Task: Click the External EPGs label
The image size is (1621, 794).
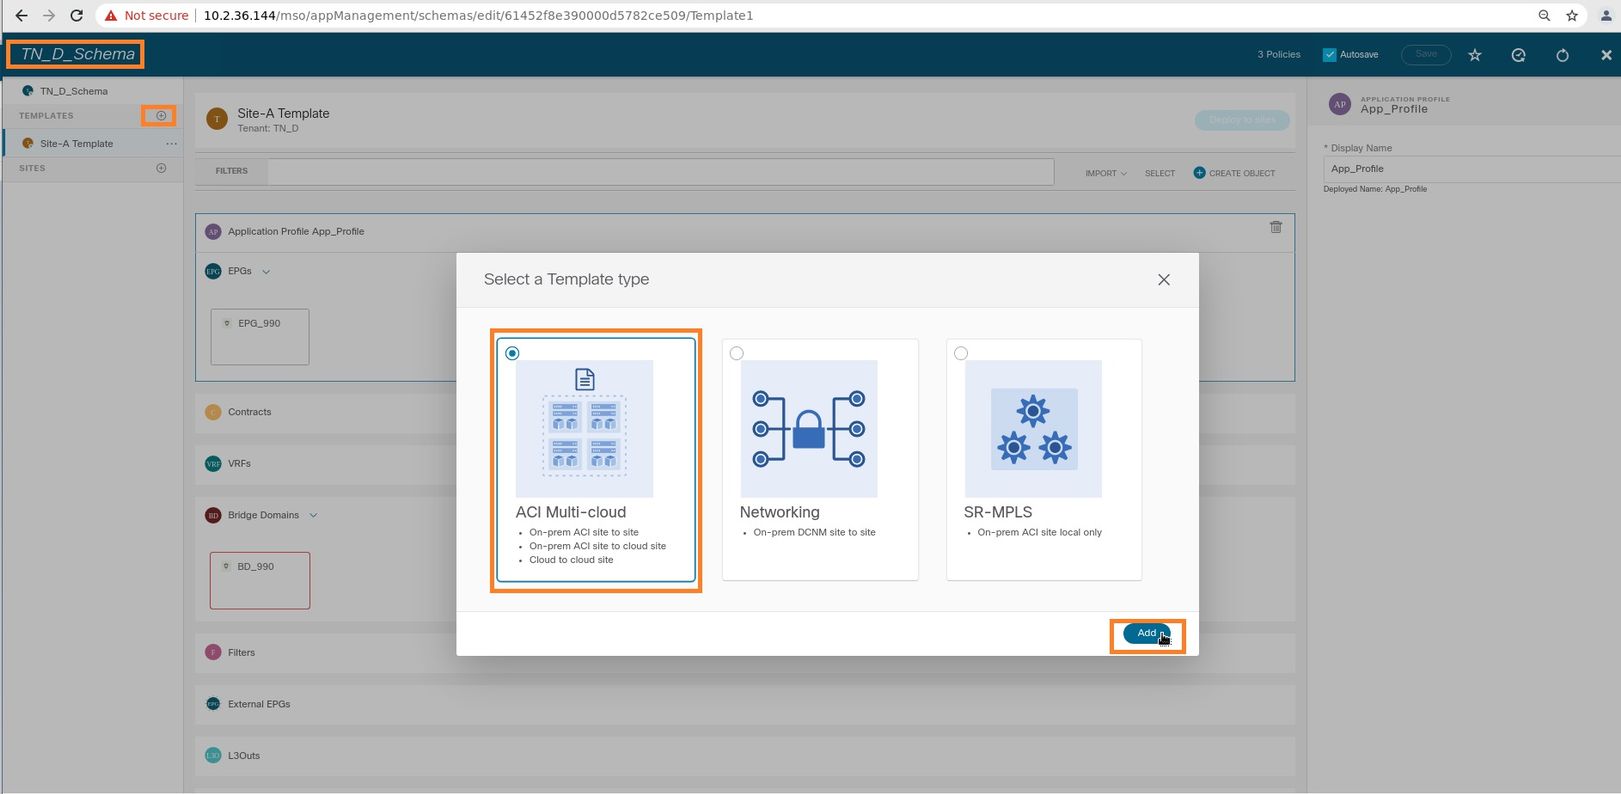Action: pos(259,704)
